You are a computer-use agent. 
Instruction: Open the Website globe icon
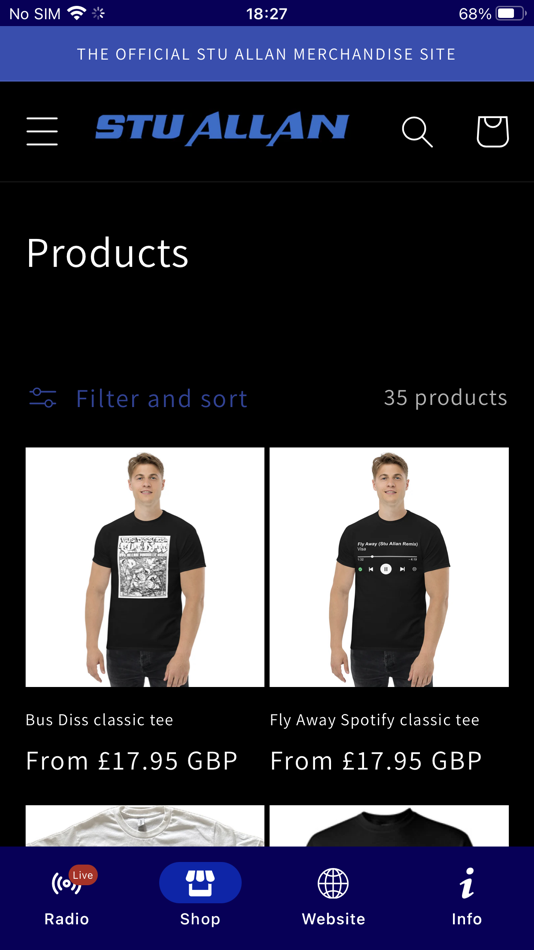pyautogui.click(x=333, y=883)
